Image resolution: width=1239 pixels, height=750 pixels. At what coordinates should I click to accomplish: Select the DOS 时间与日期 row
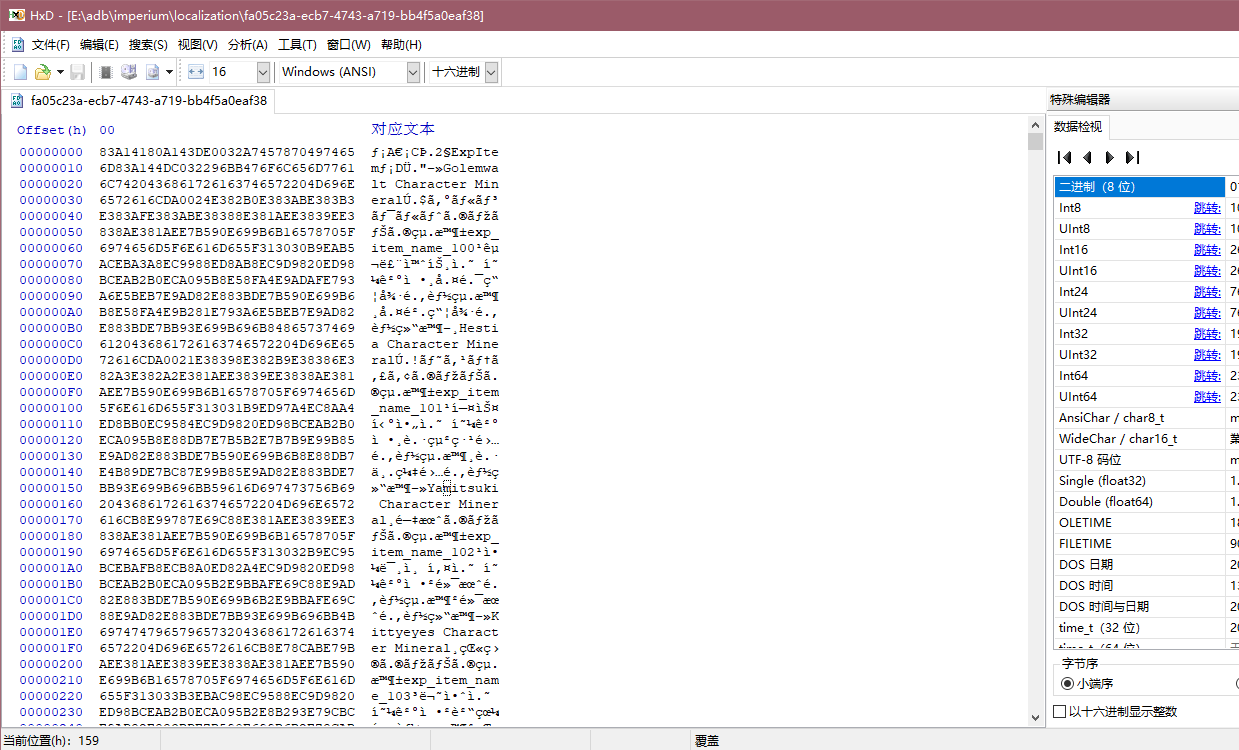[1146, 607]
